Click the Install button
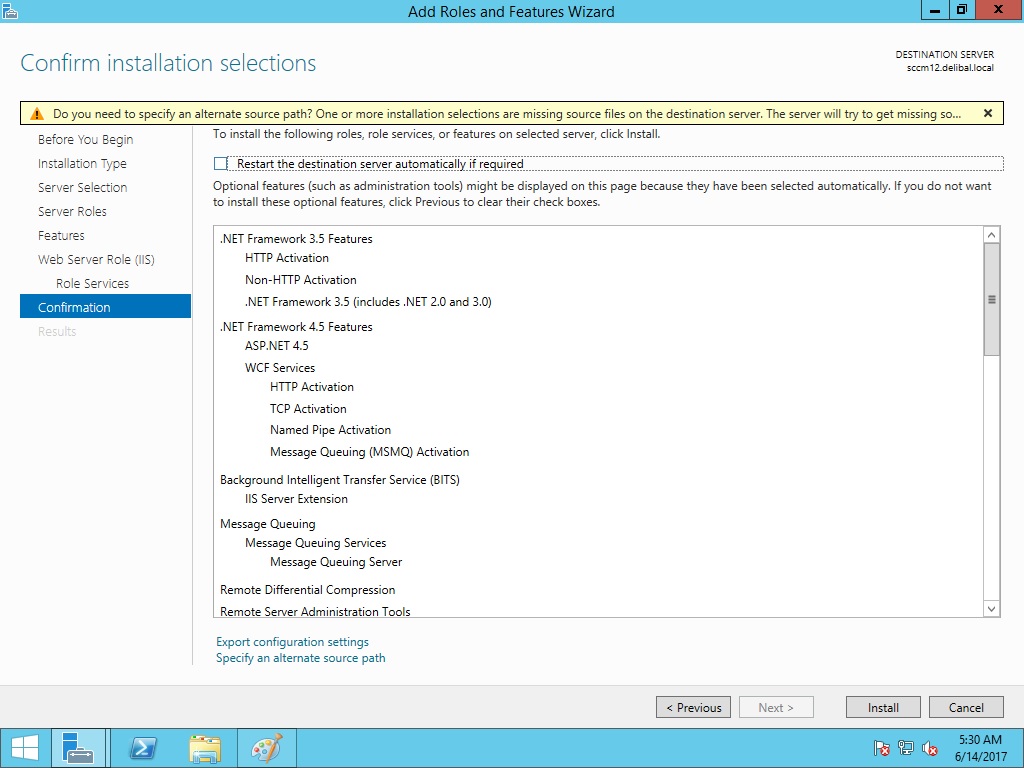This screenshot has height=768, width=1024. point(883,708)
